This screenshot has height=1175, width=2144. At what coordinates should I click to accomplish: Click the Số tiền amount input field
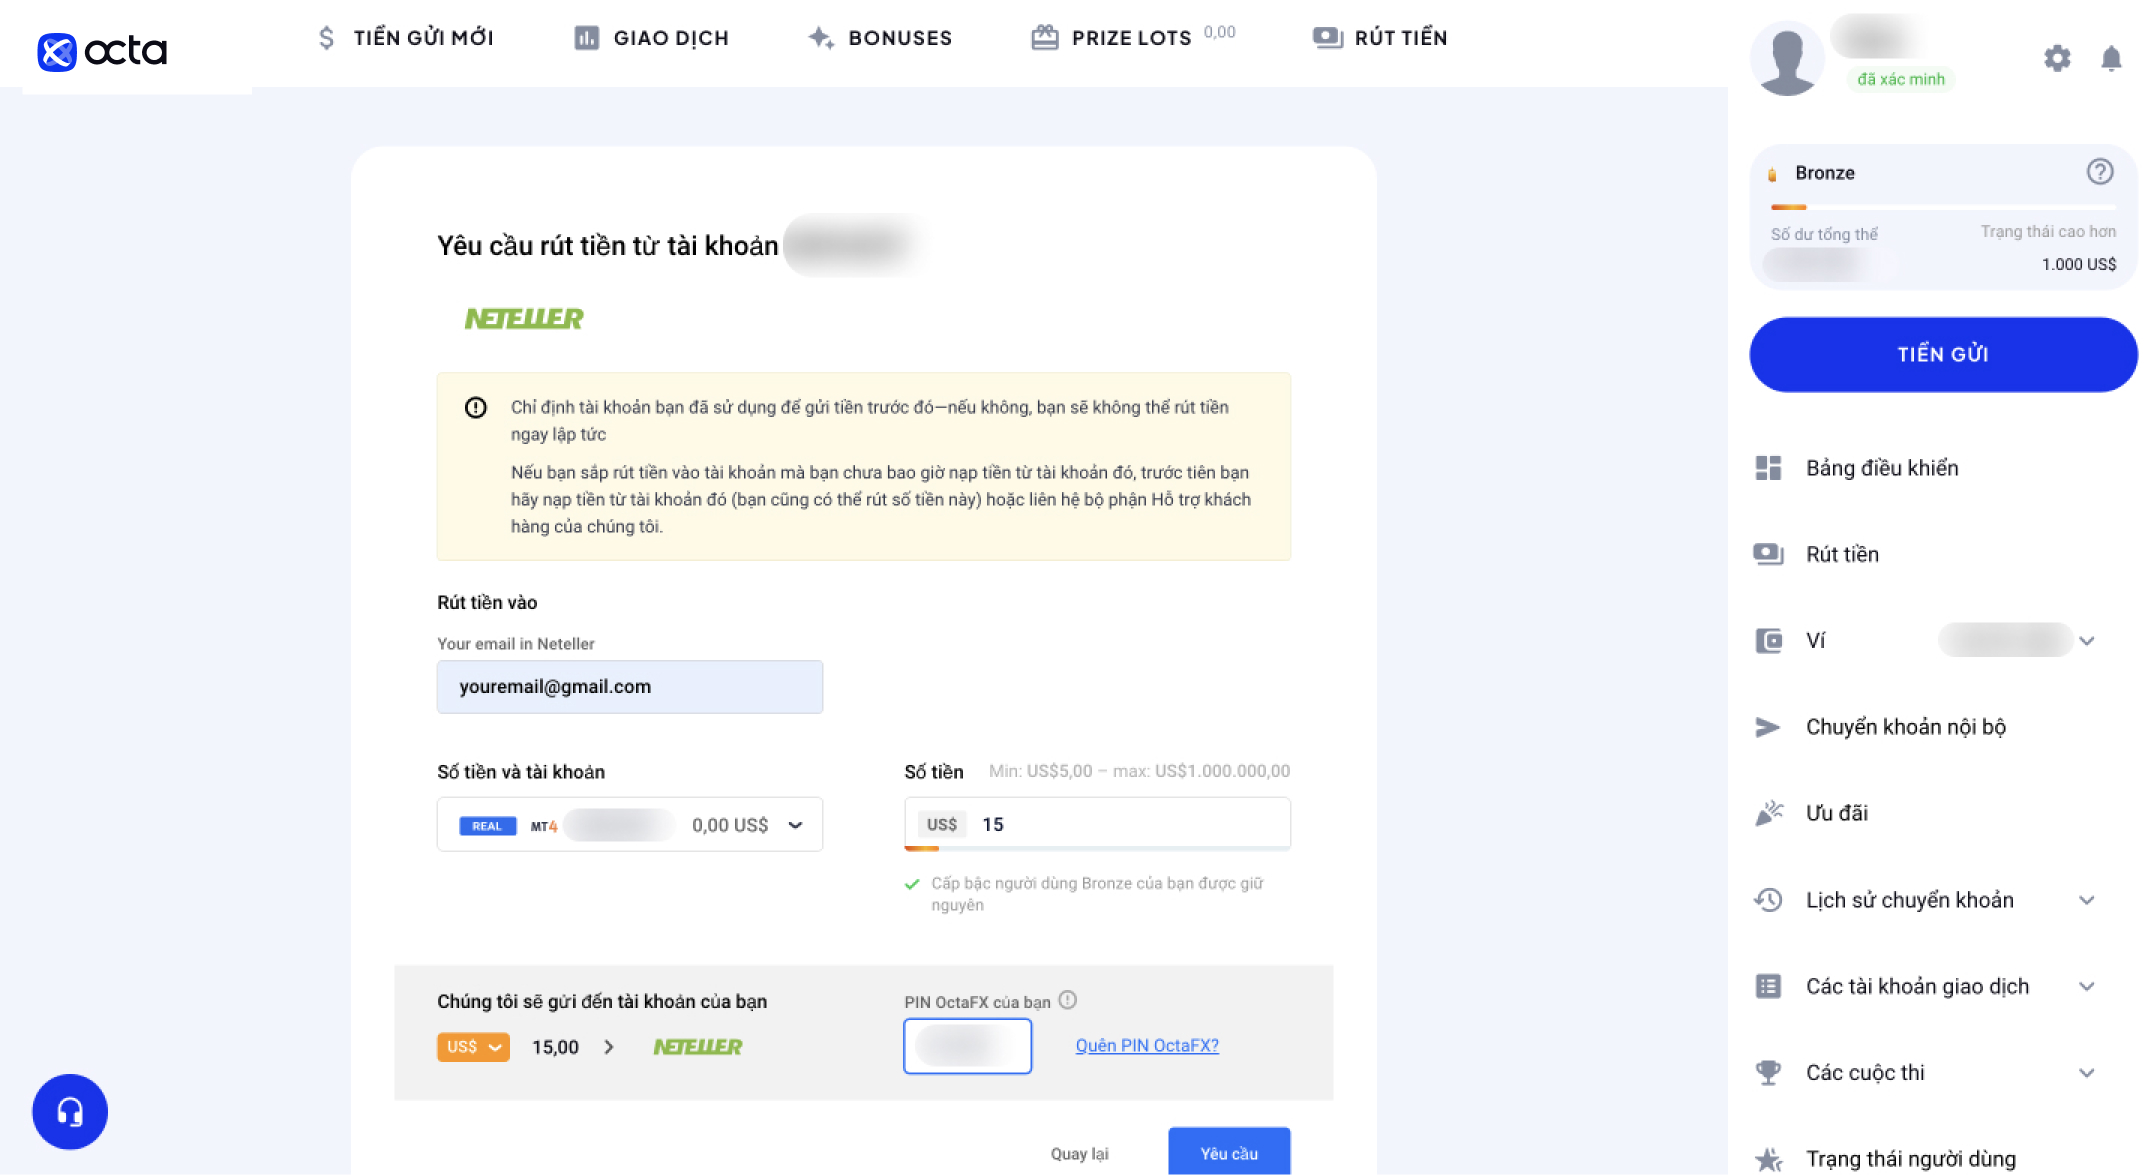1097,824
